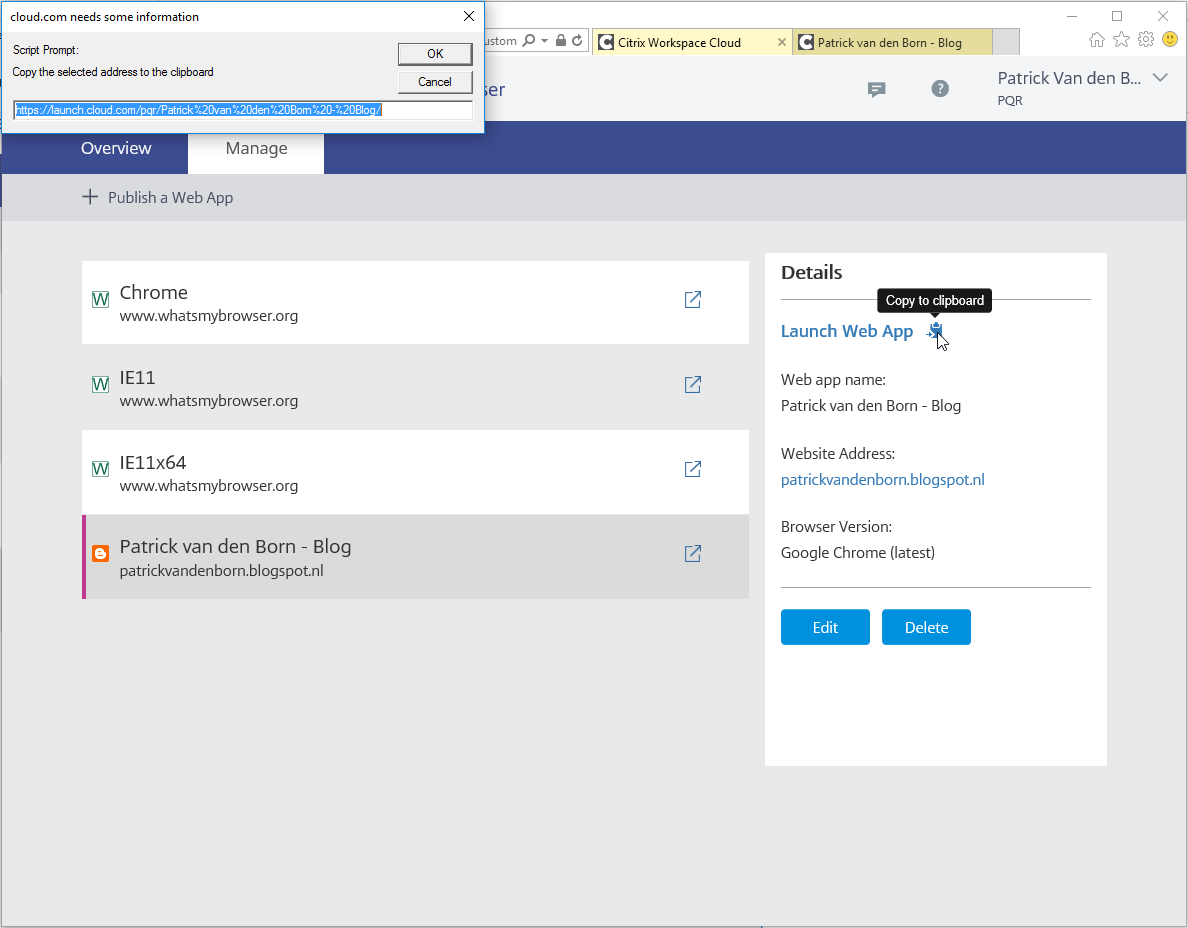The width and height of the screenshot is (1188, 928).
Task: Open the help question mark icon
Action: (940, 89)
